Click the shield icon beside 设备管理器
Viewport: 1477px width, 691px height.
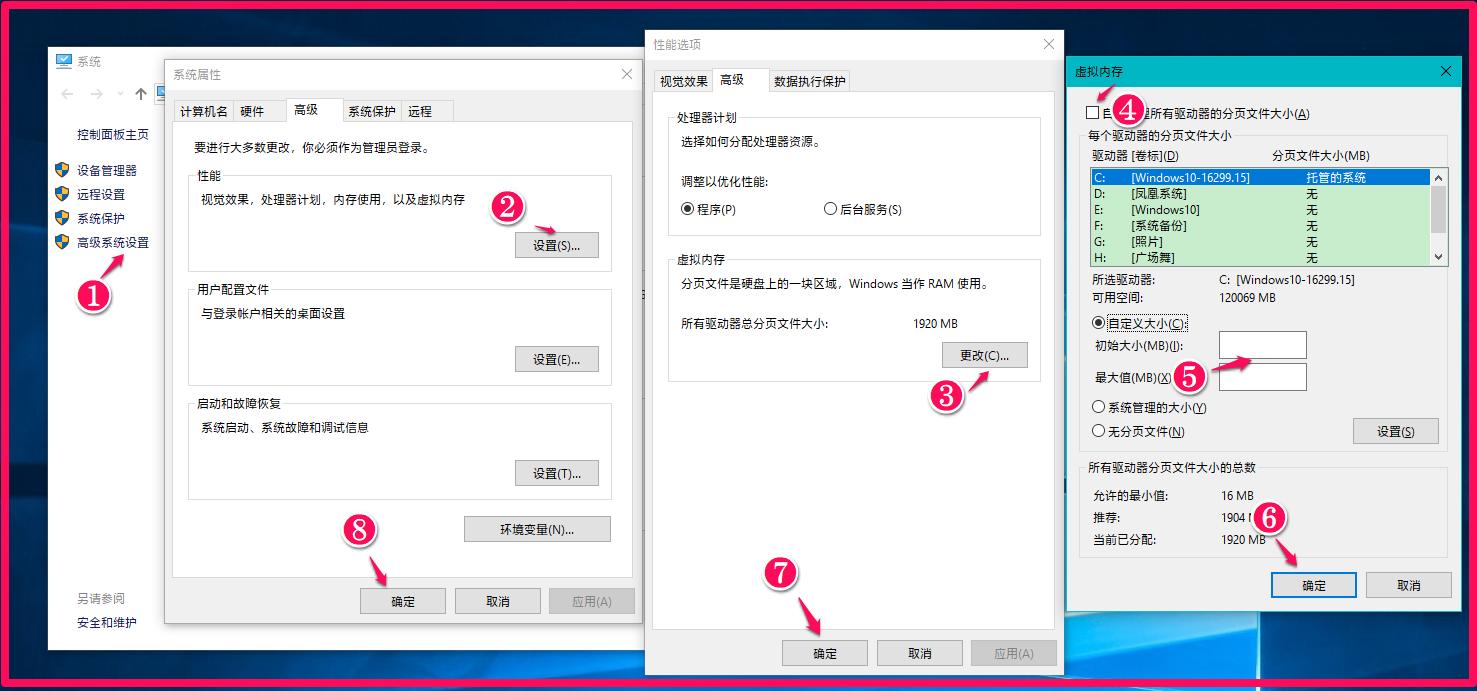pyautogui.click(x=60, y=170)
